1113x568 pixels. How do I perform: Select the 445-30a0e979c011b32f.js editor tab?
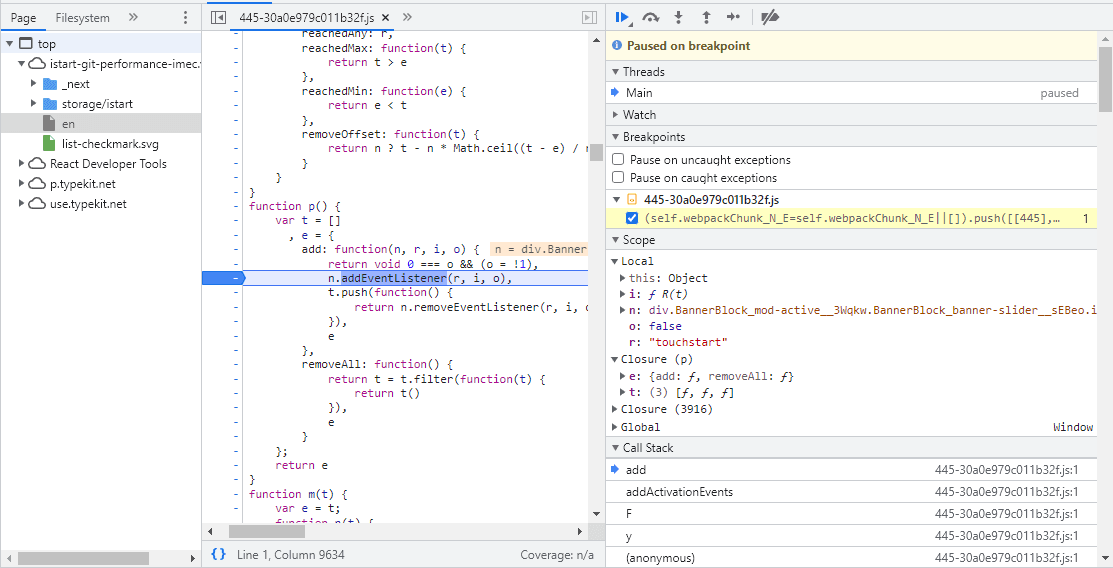307,18
